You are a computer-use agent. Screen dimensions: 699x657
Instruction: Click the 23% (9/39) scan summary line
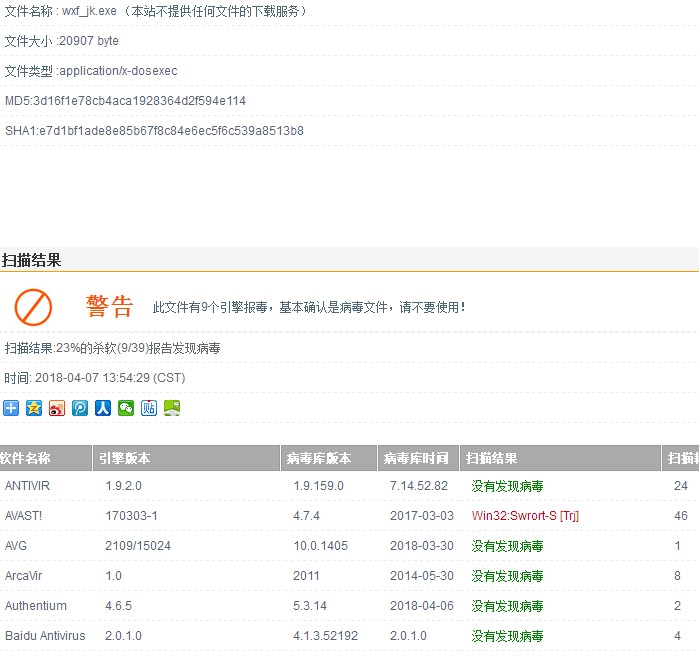click(x=112, y=348)
